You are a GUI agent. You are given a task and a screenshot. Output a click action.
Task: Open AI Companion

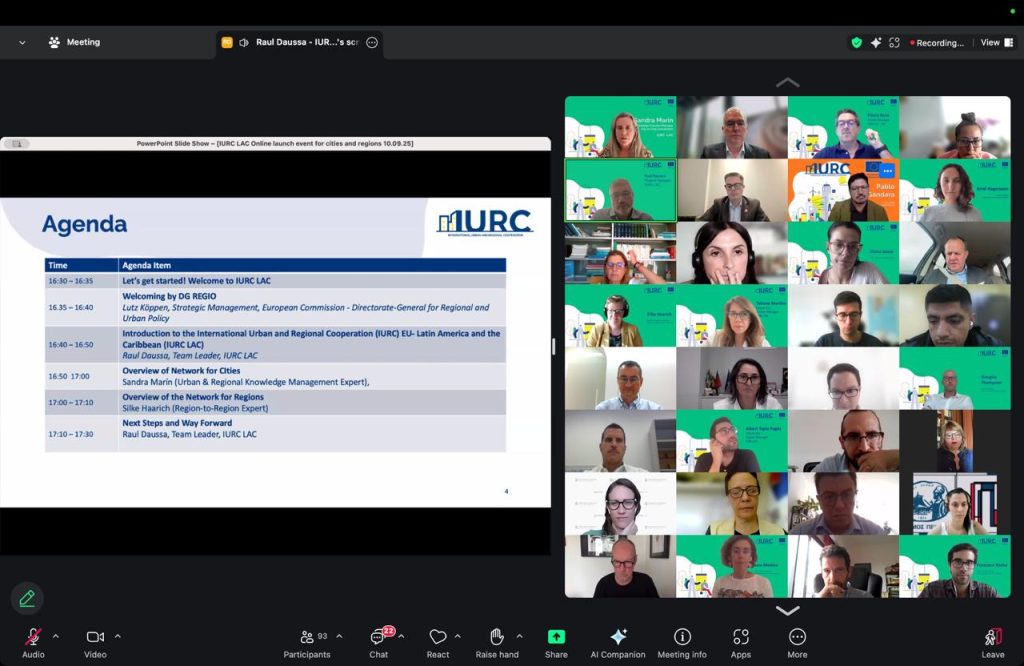(x=618, y=641)
